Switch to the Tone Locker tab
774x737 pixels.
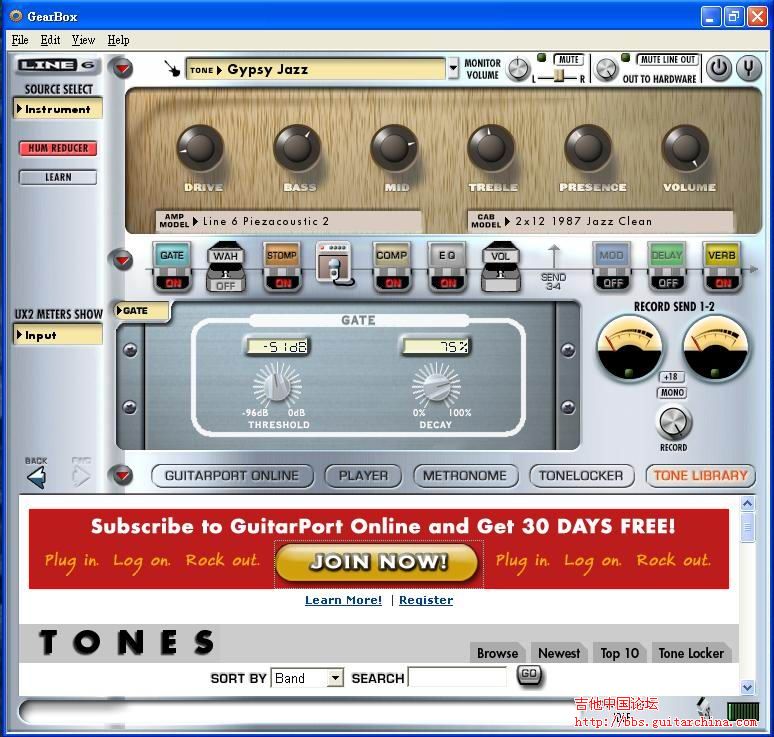coord(691,653)
